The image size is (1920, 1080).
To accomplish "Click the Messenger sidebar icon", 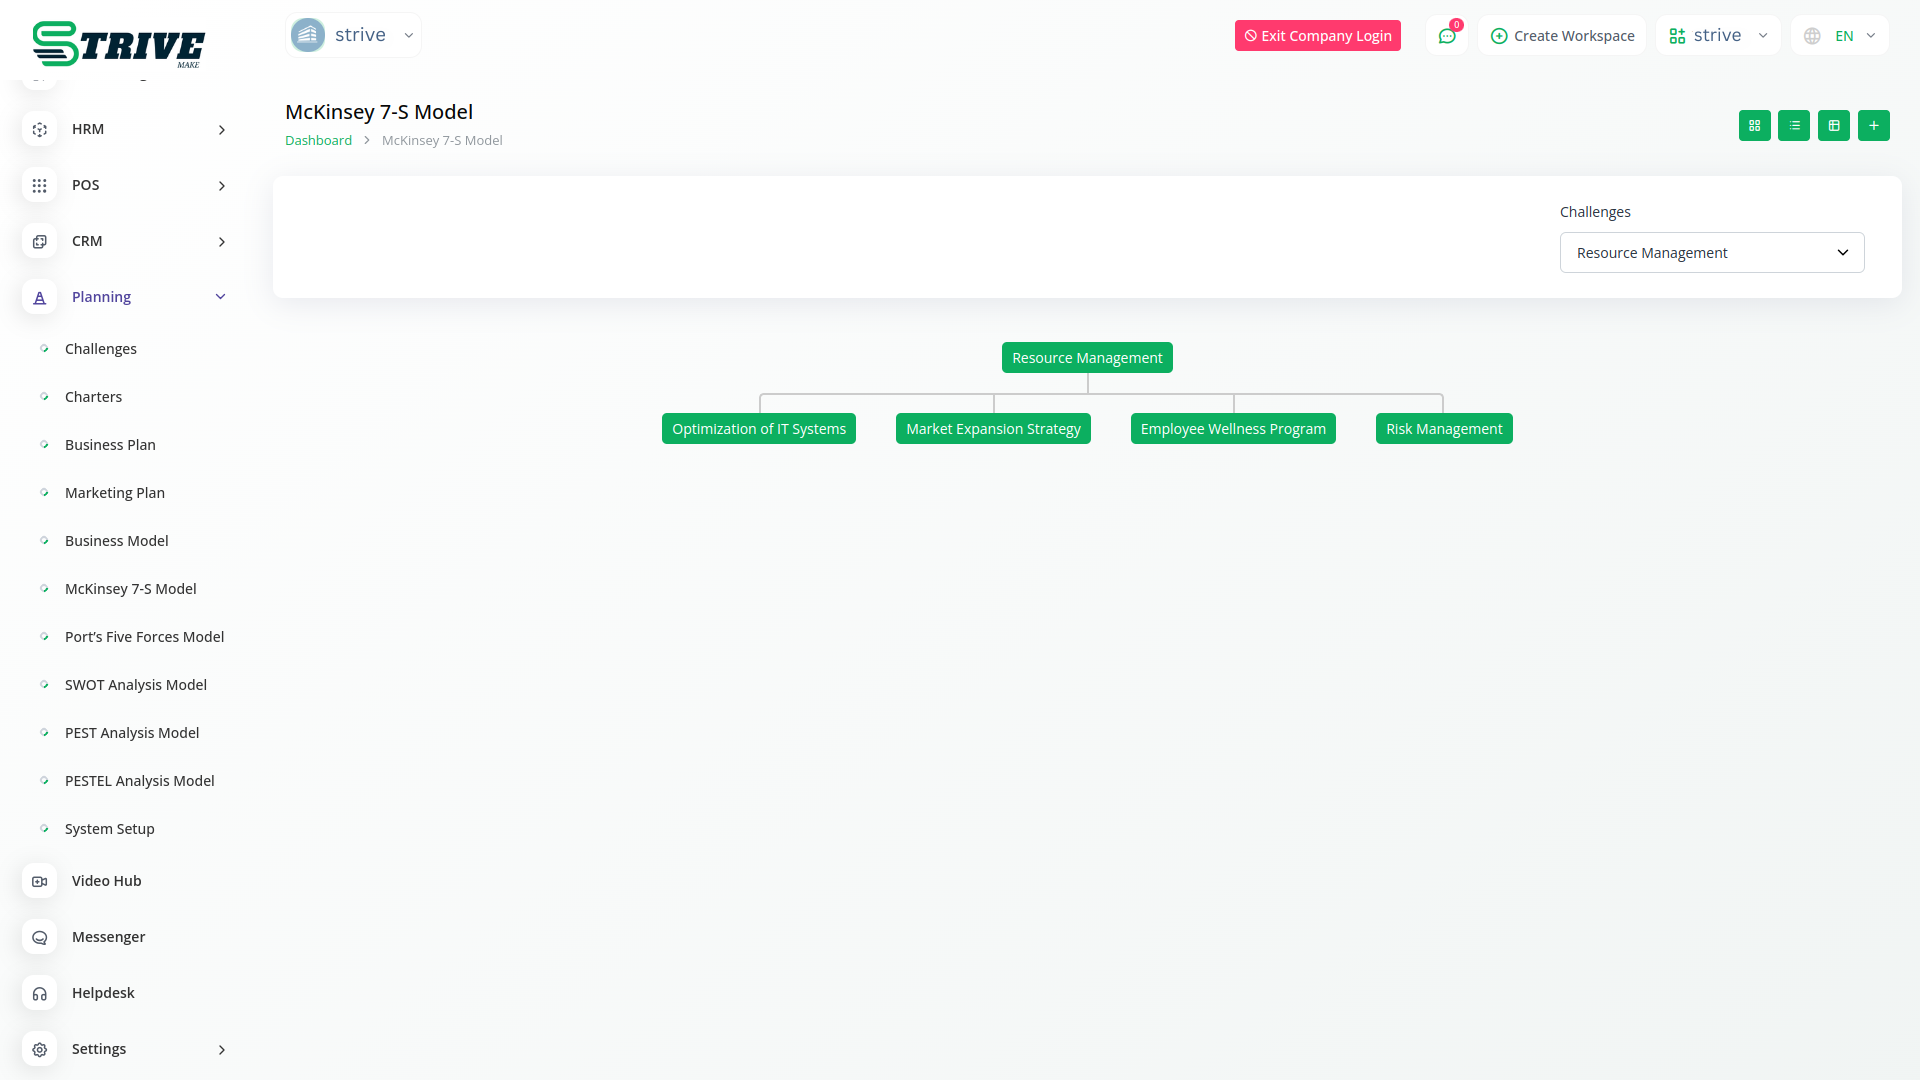I will point(39,937).
